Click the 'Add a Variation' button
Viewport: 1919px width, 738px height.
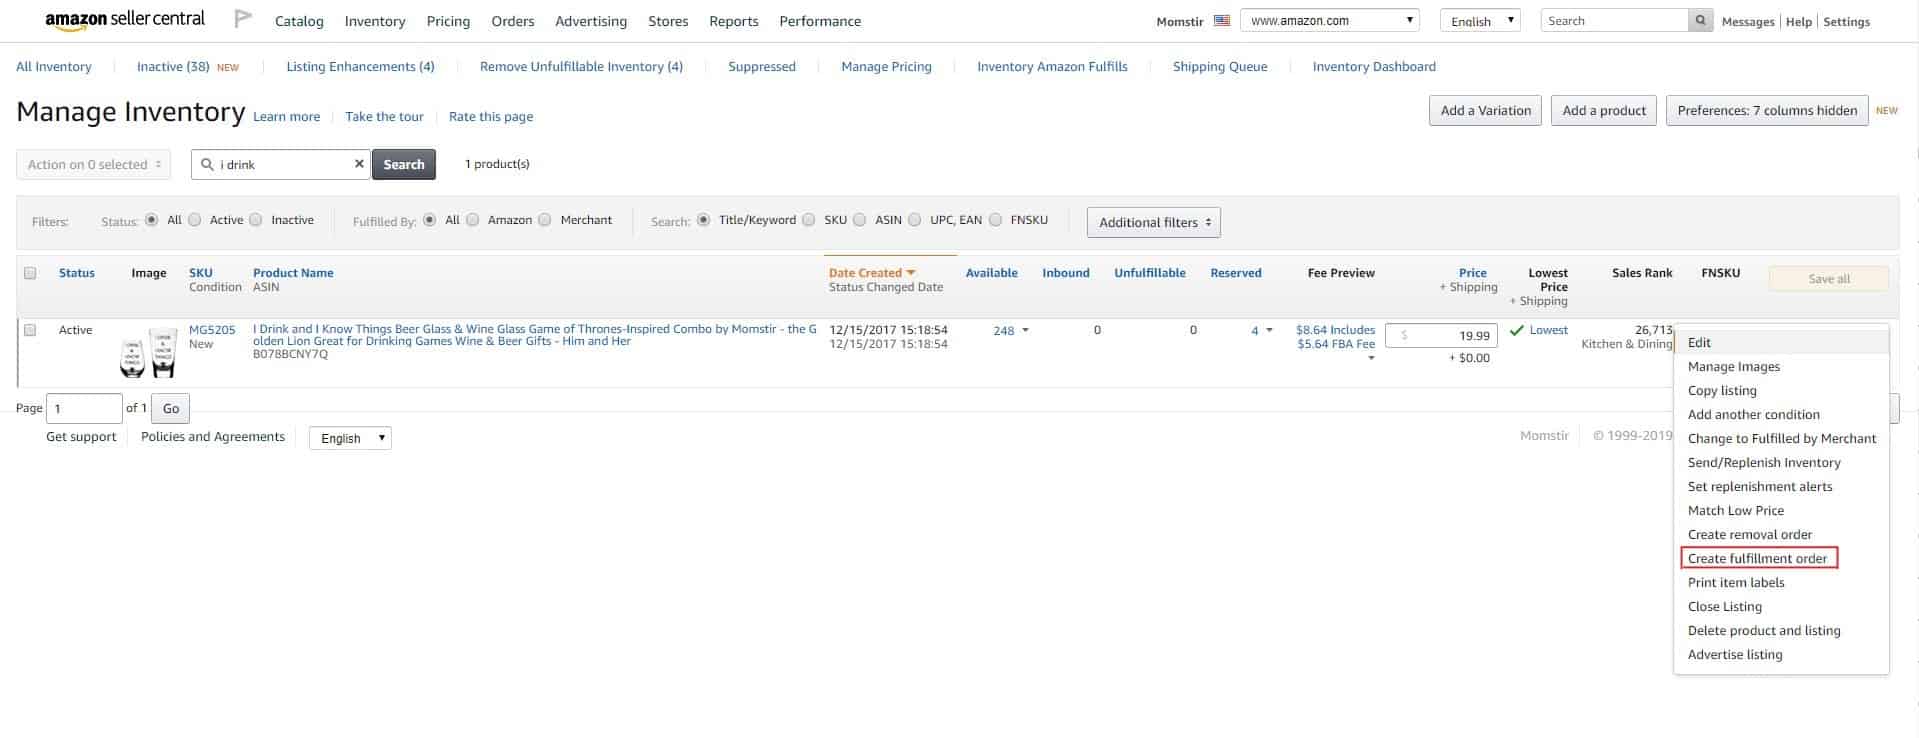(x=1485, y=111)
